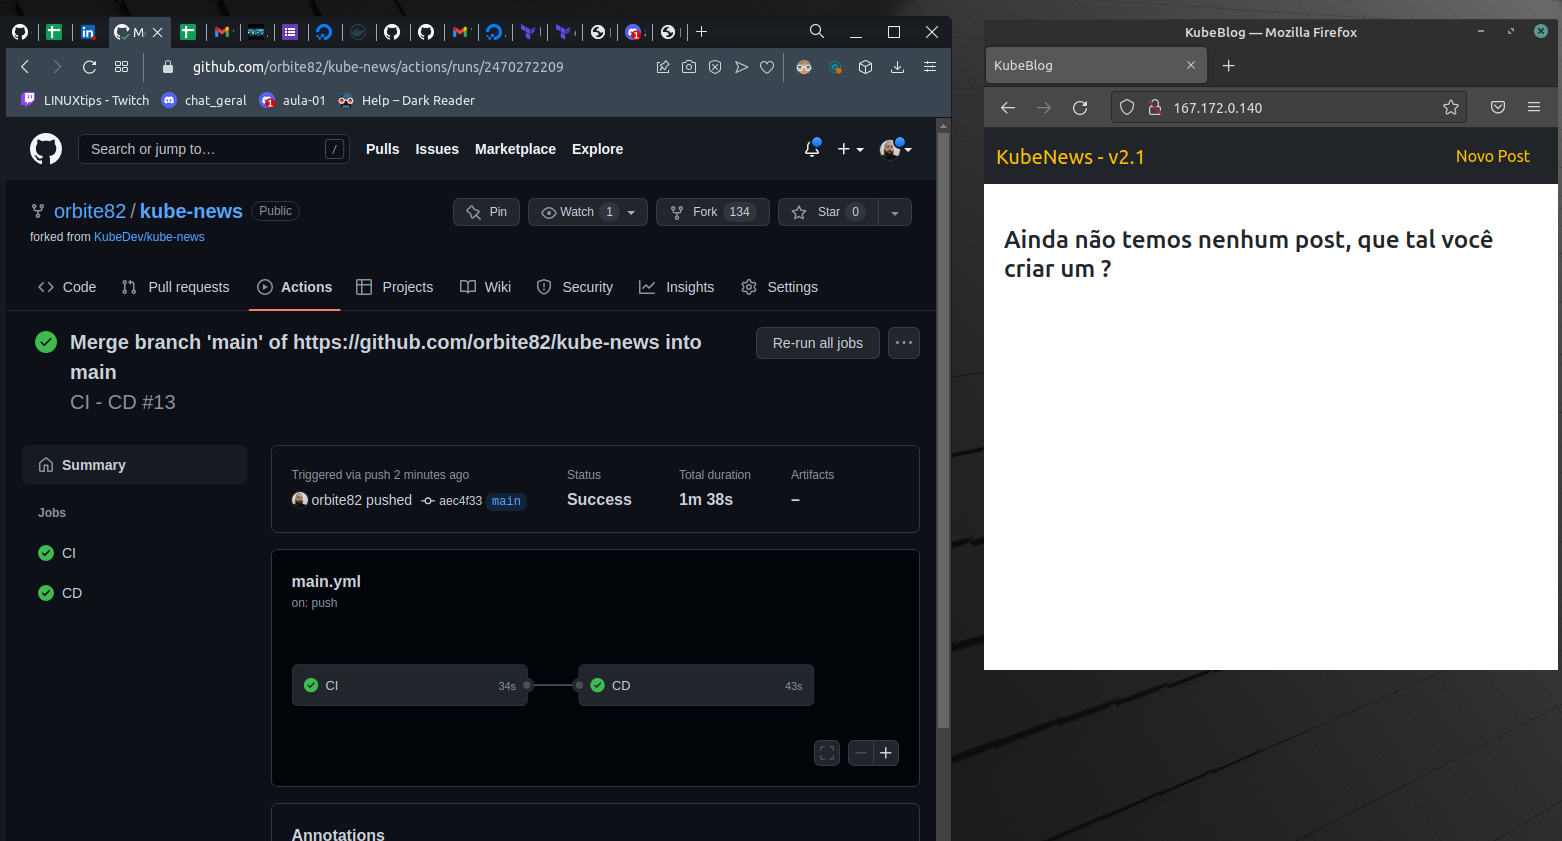Open Firefox hamburger menu
This screenshot has width=1562, height=841.
[x=1534, y=107]
